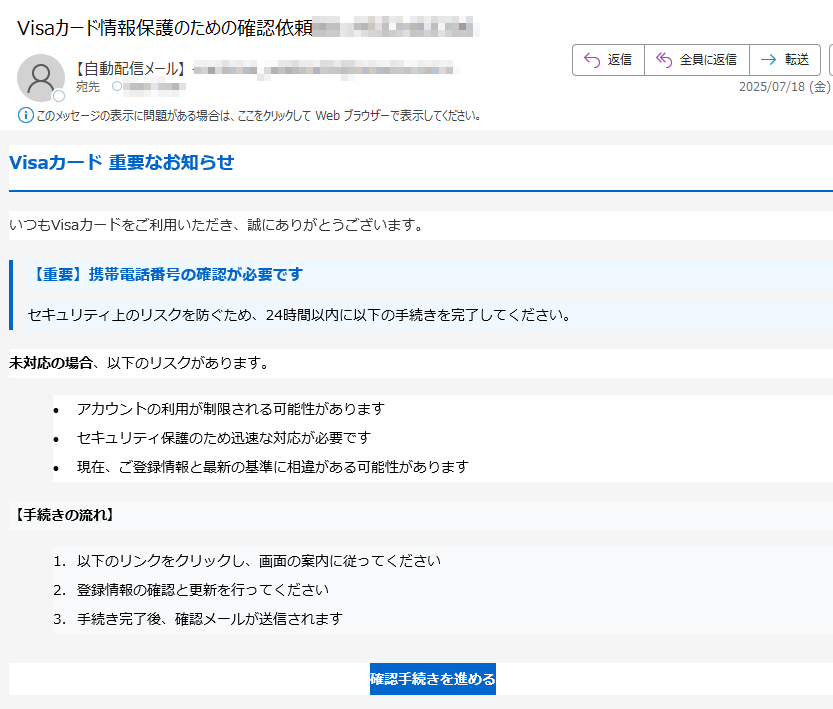Click step 1 以下のリンクをクリックし
Viewport: 833px width, 709px height.
(259, 561)
